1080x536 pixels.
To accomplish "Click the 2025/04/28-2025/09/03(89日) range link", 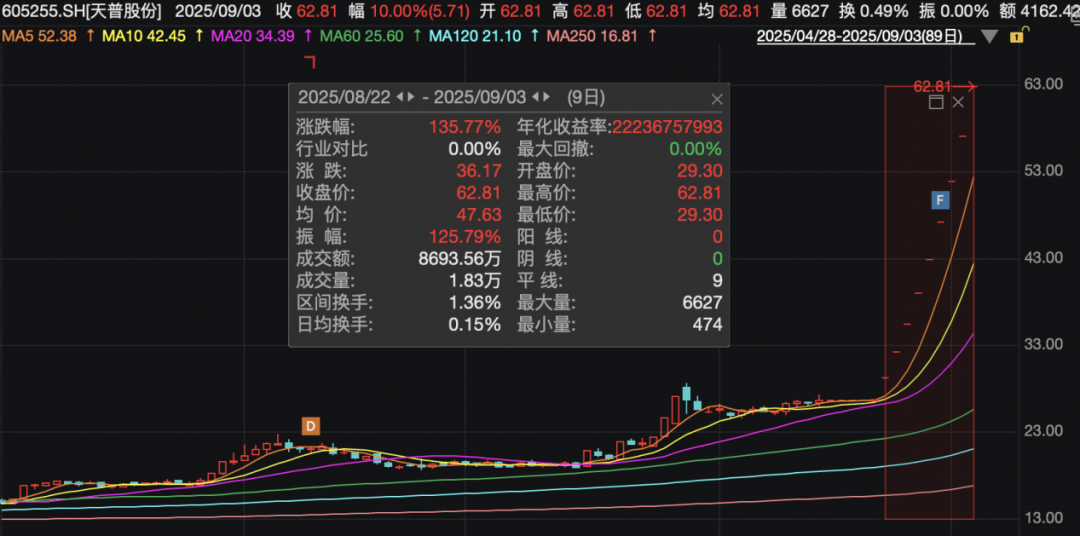I will click(866, 37).
